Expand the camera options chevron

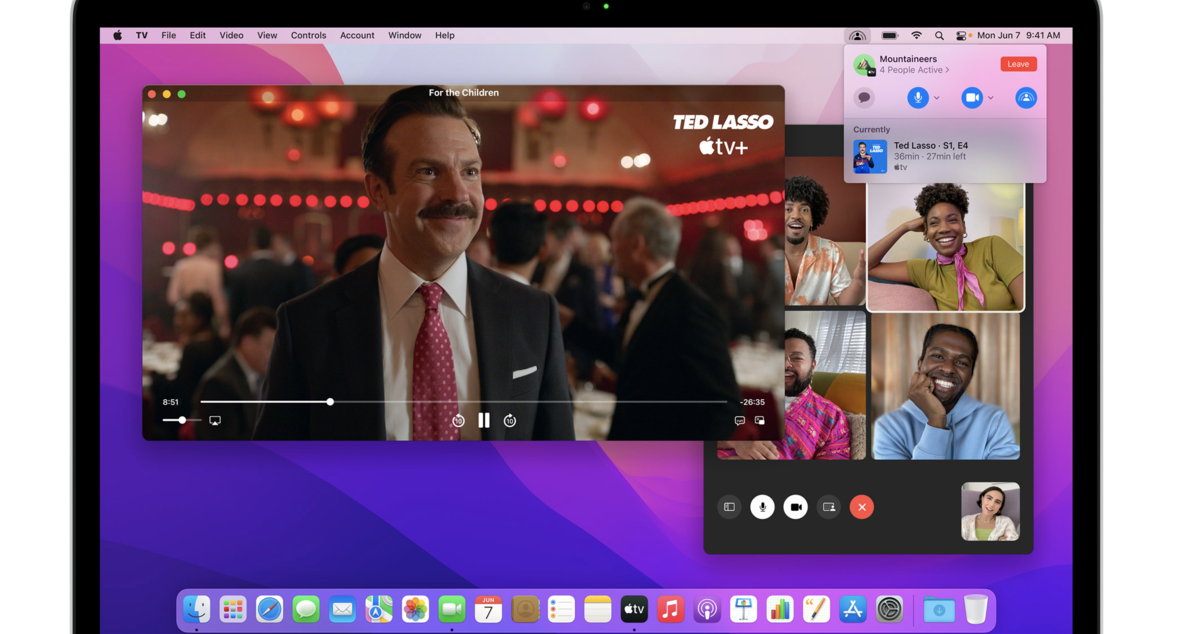click(991, 98)
